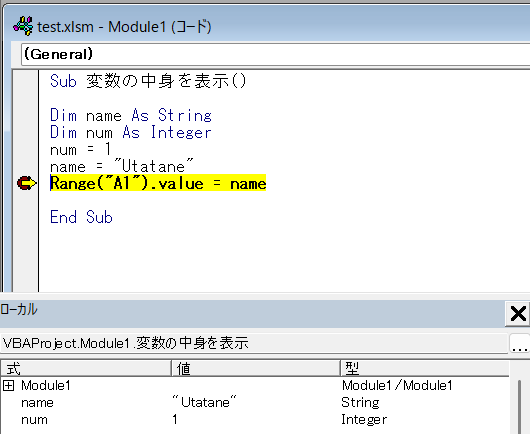Open the (General) object dropdown

(x=275, y=54)
